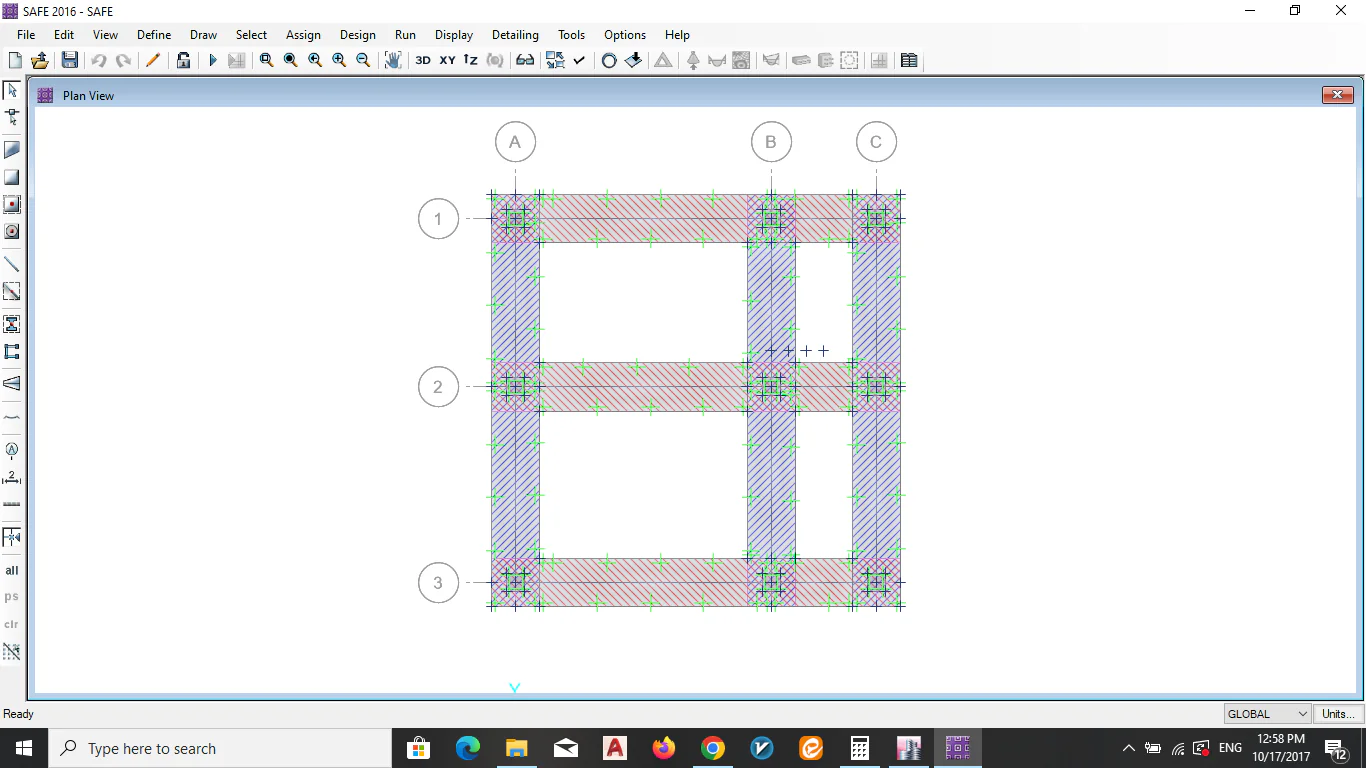Click the Windows taskbar search box
The image size is (1366, 768).
point(220,748)
